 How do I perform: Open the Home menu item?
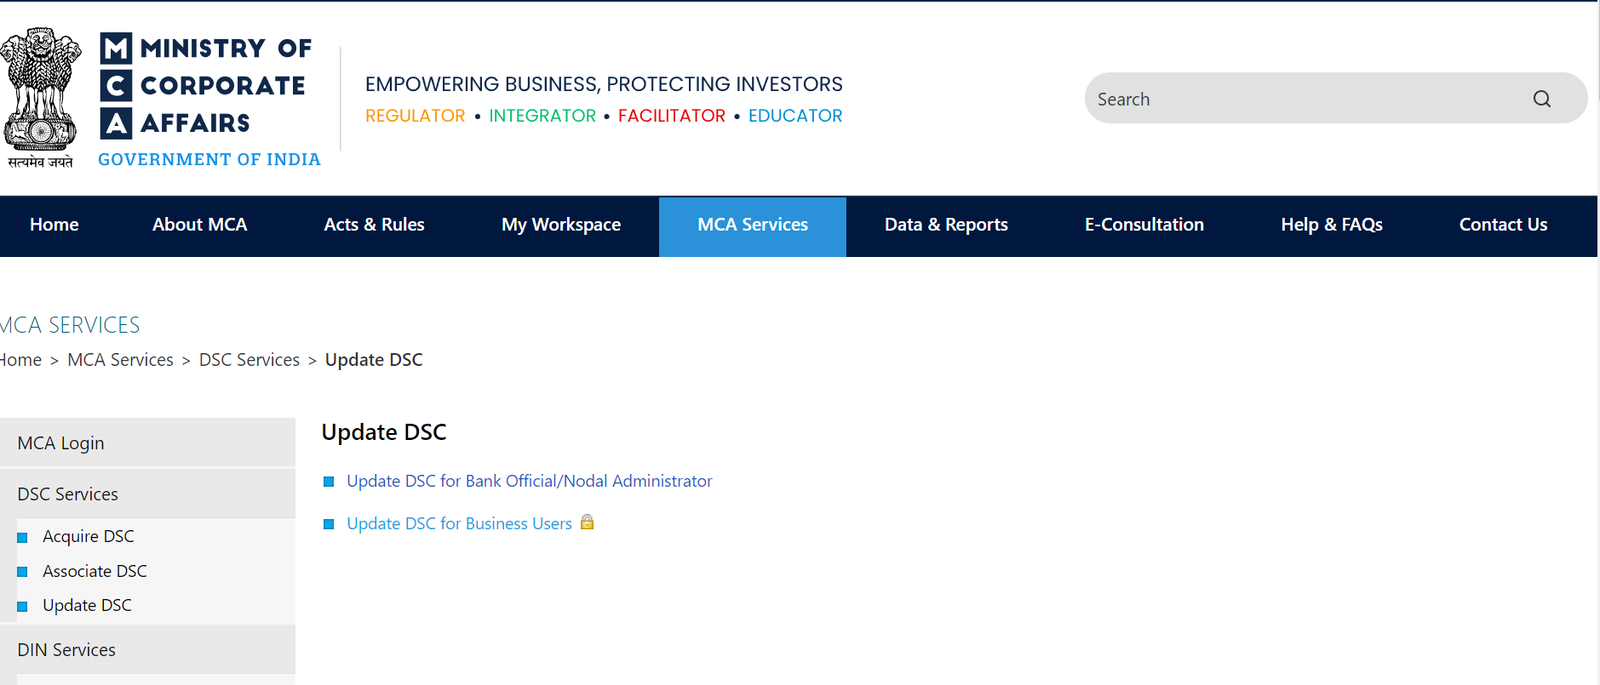[54, 225]
